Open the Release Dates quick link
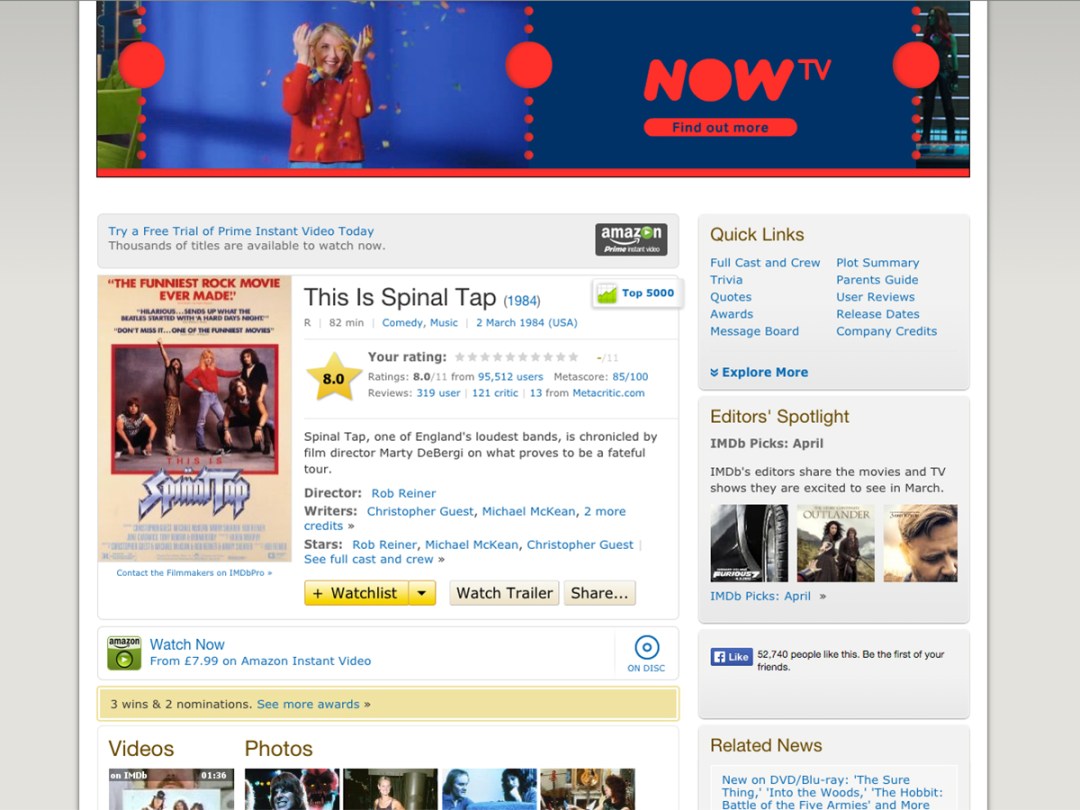This screenshot has width=1080, height=810. point(878,314)
